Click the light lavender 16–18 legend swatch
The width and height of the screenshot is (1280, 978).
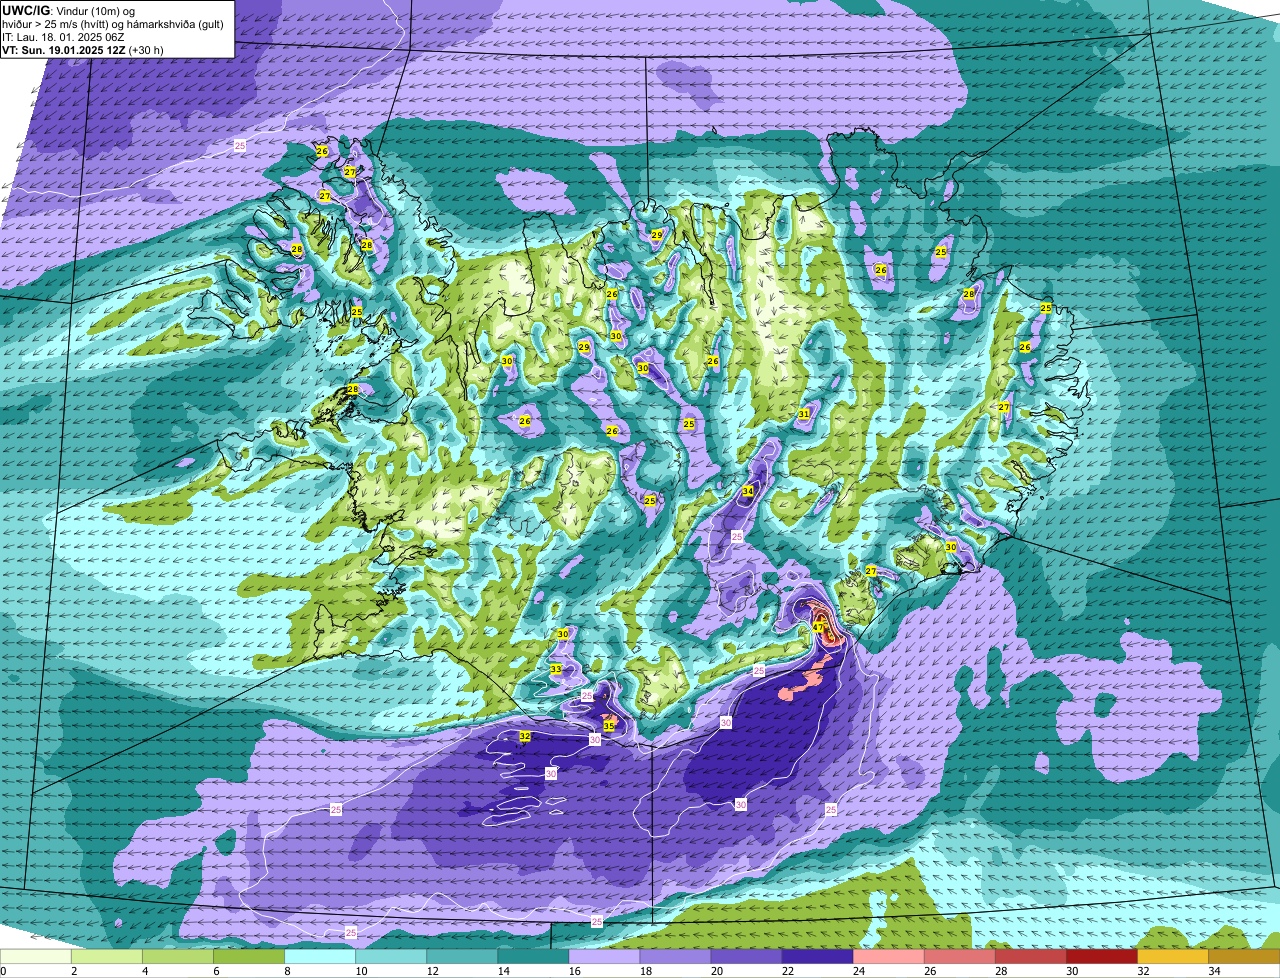pyautogui.click(x=605, y=956)
